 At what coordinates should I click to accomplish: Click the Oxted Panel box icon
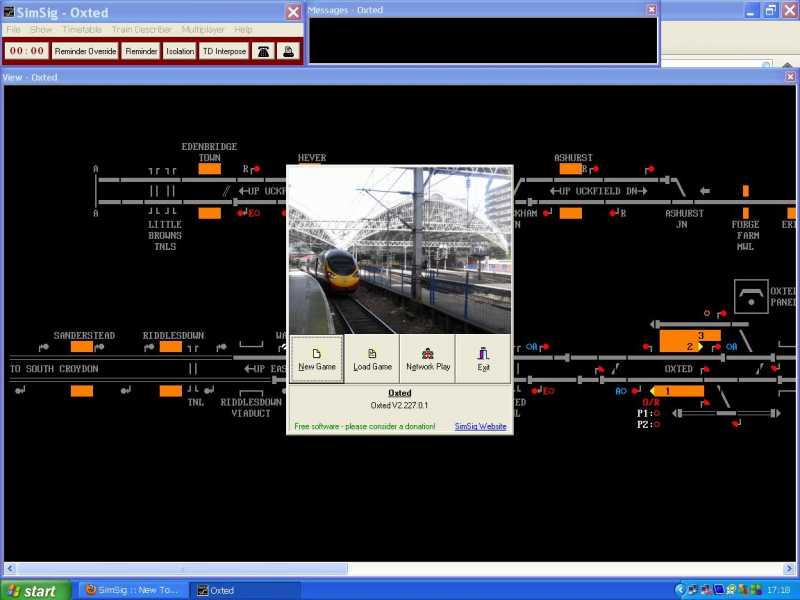click(x=751, y=296)
